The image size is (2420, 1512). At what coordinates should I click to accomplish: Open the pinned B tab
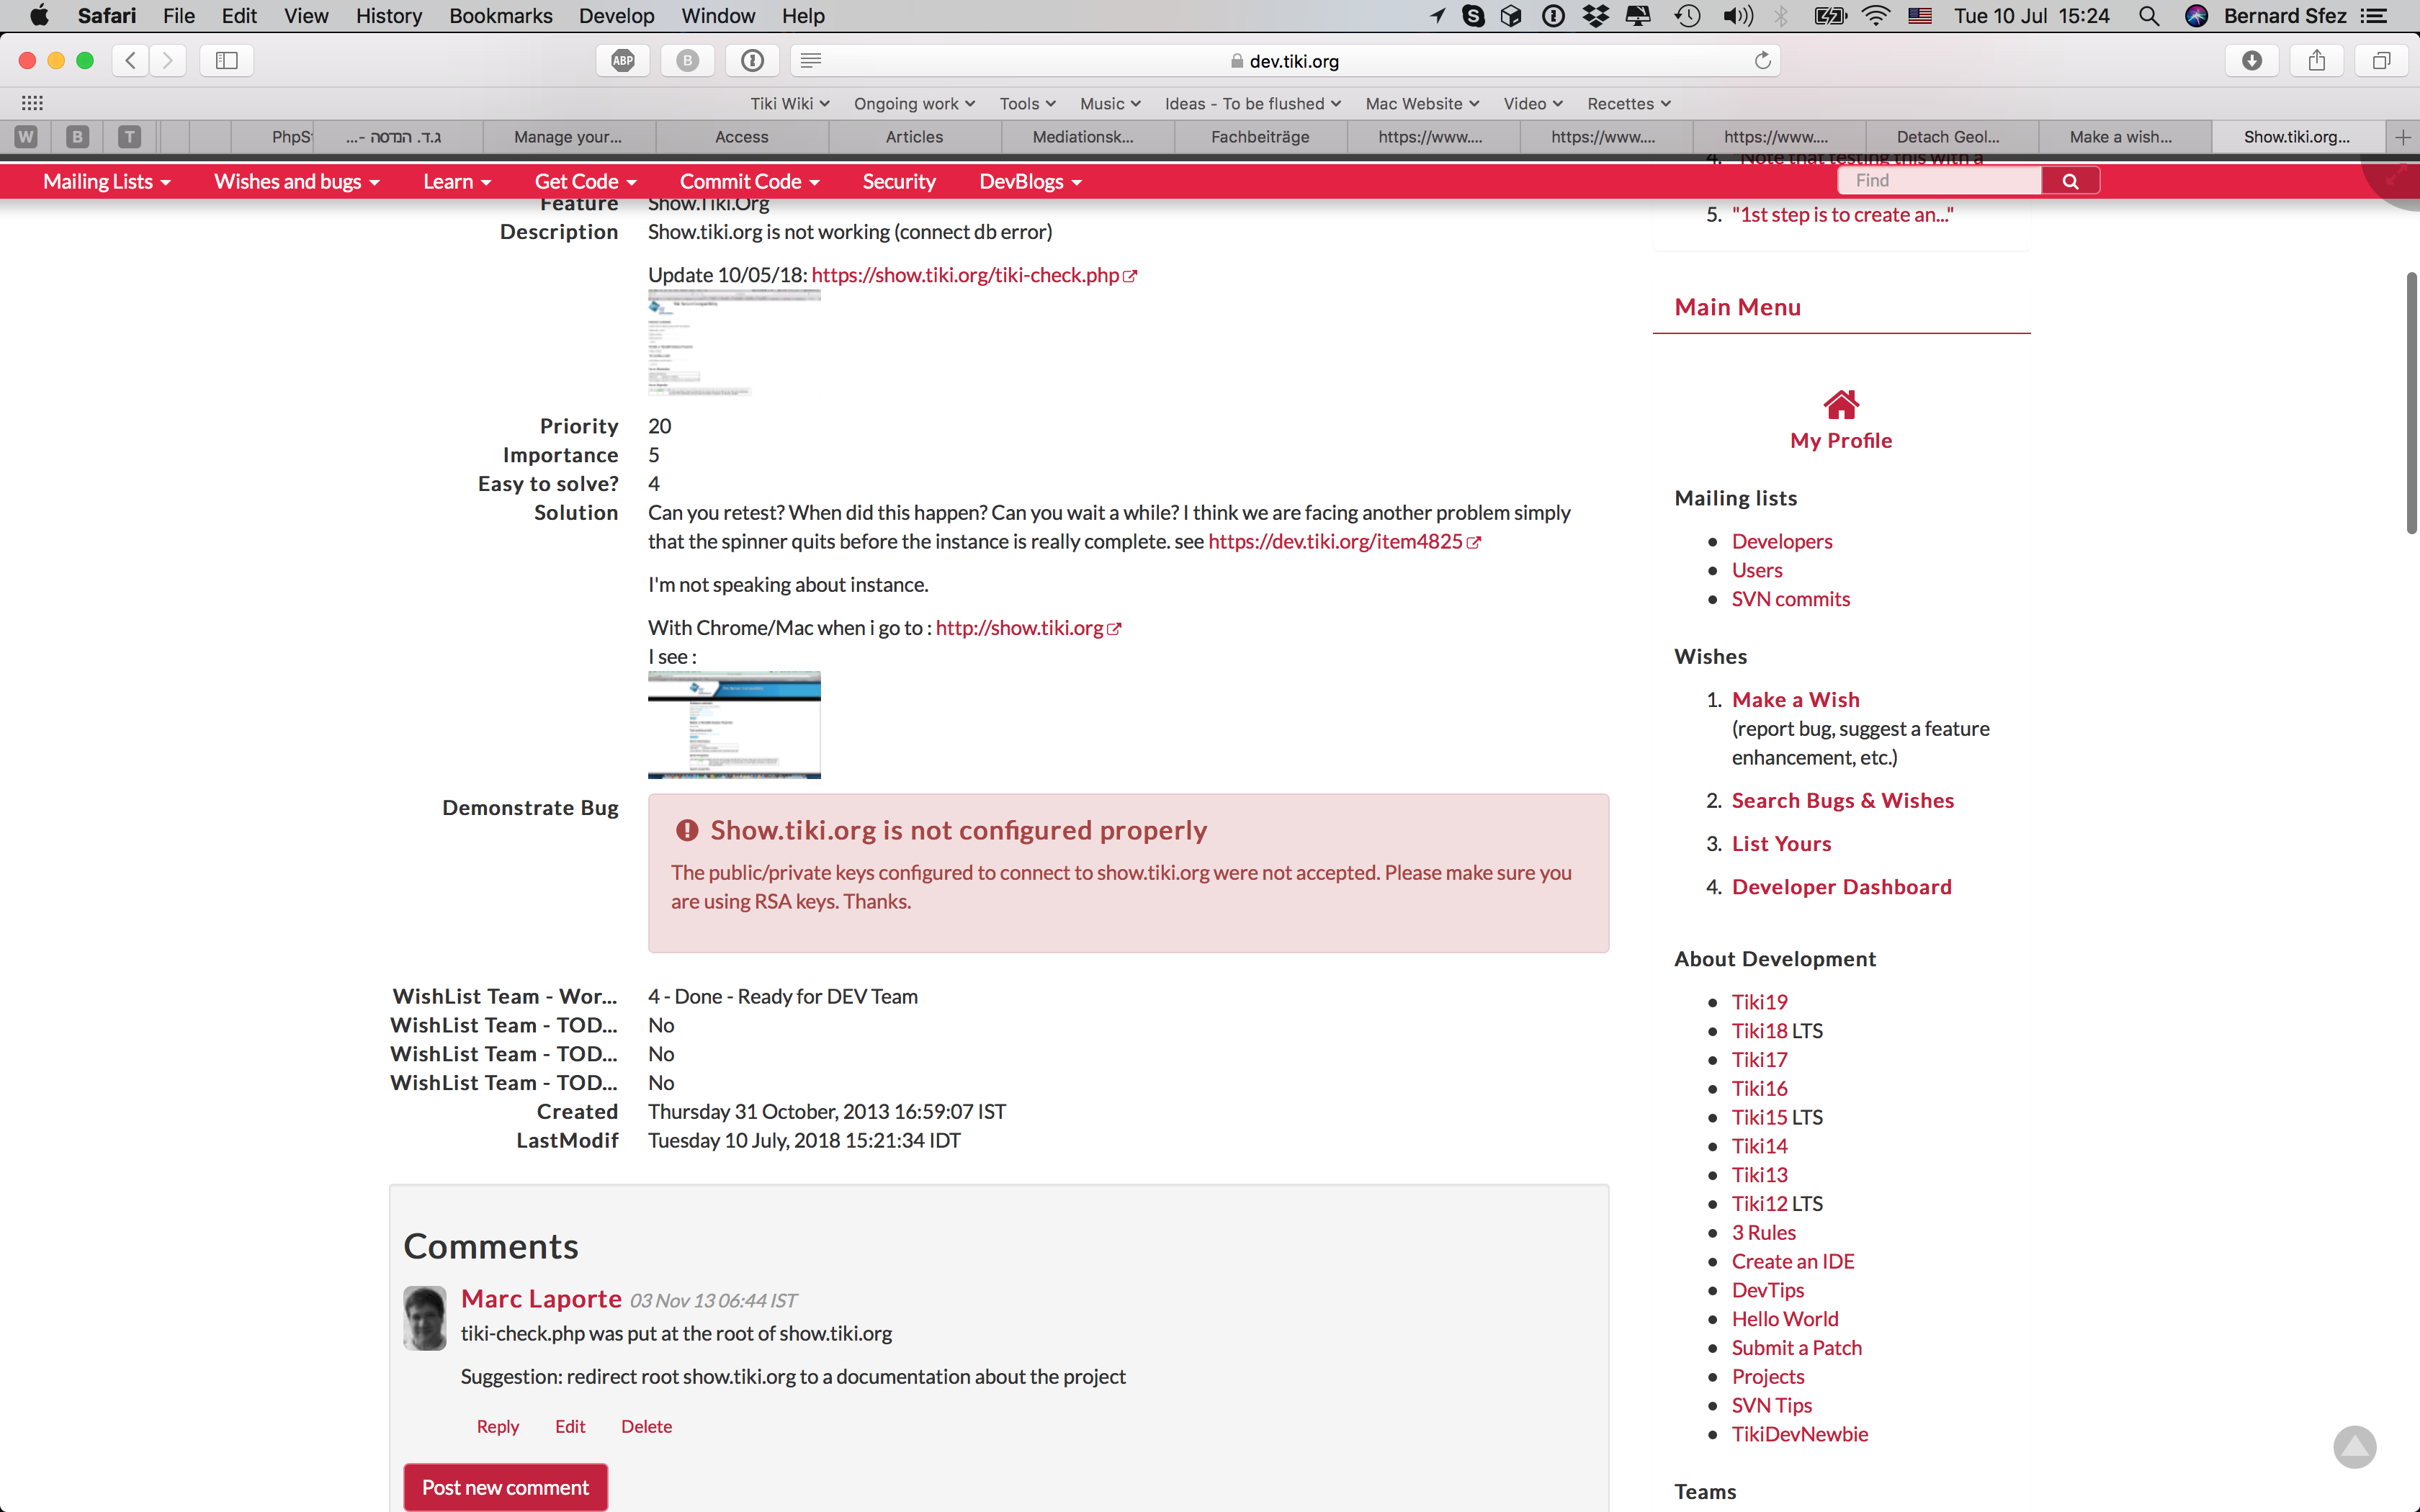click(x=77, y=137)
